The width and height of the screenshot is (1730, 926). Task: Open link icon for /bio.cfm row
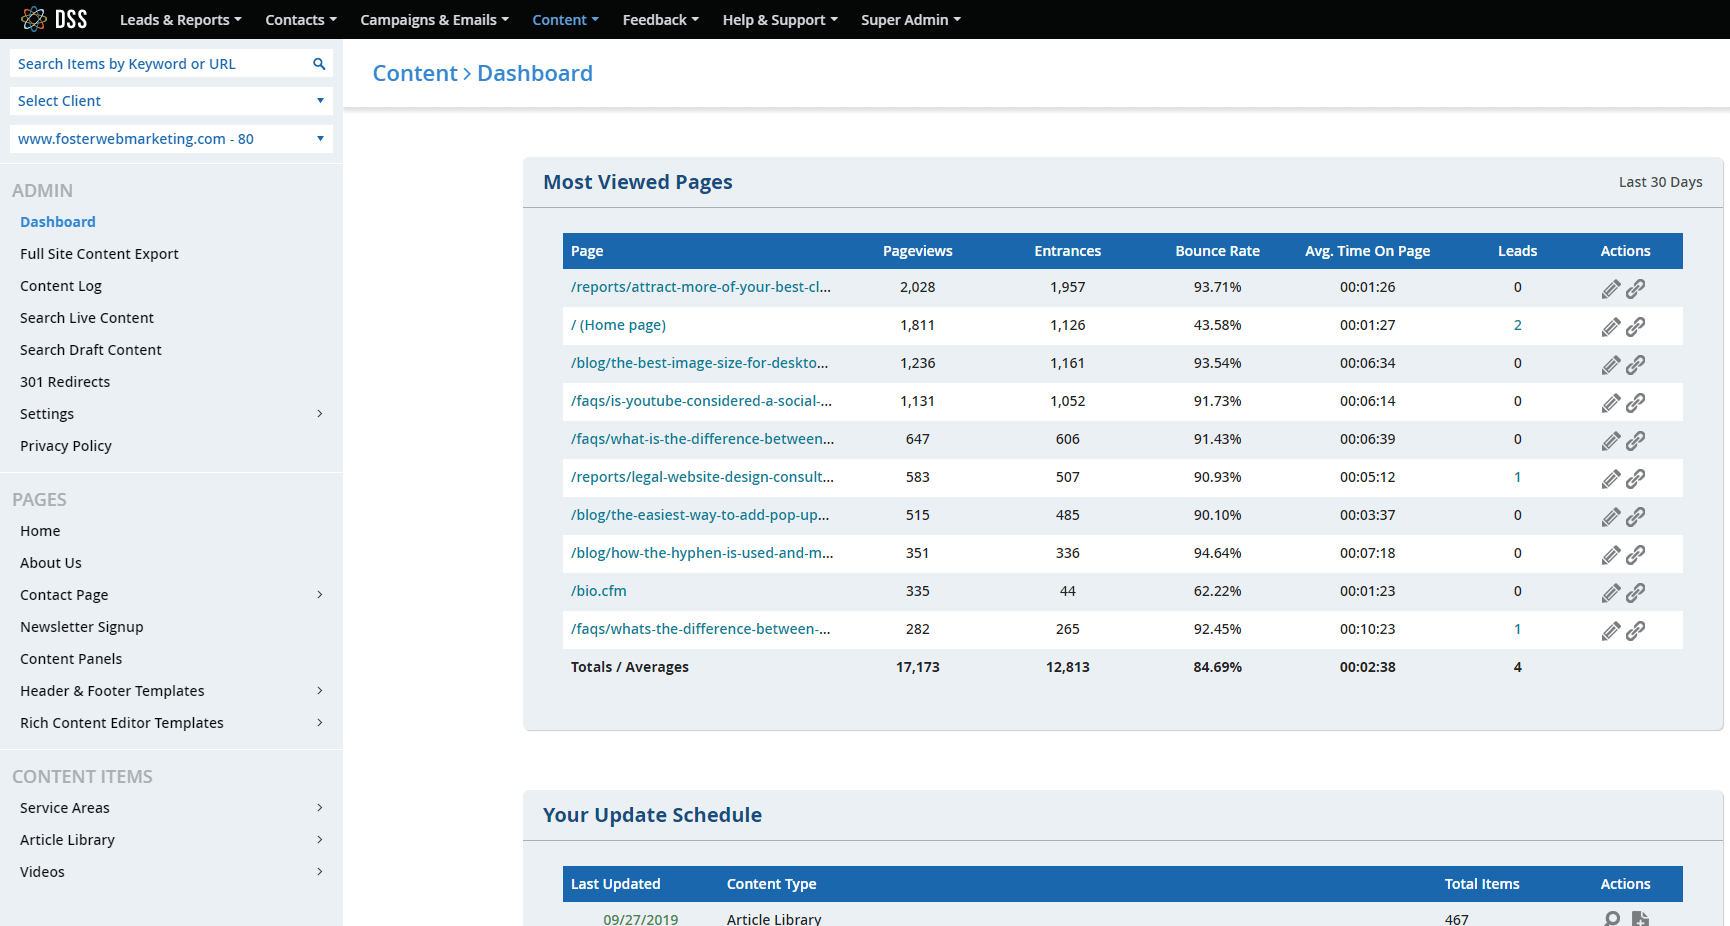pyautogui.click(x=1635, y=593)
